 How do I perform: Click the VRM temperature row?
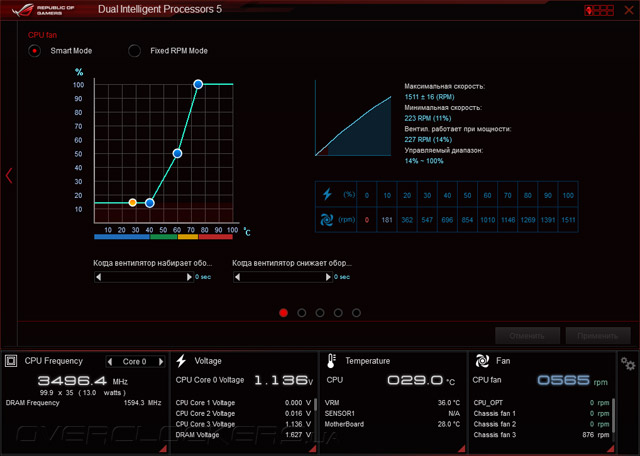coord(392,403)
